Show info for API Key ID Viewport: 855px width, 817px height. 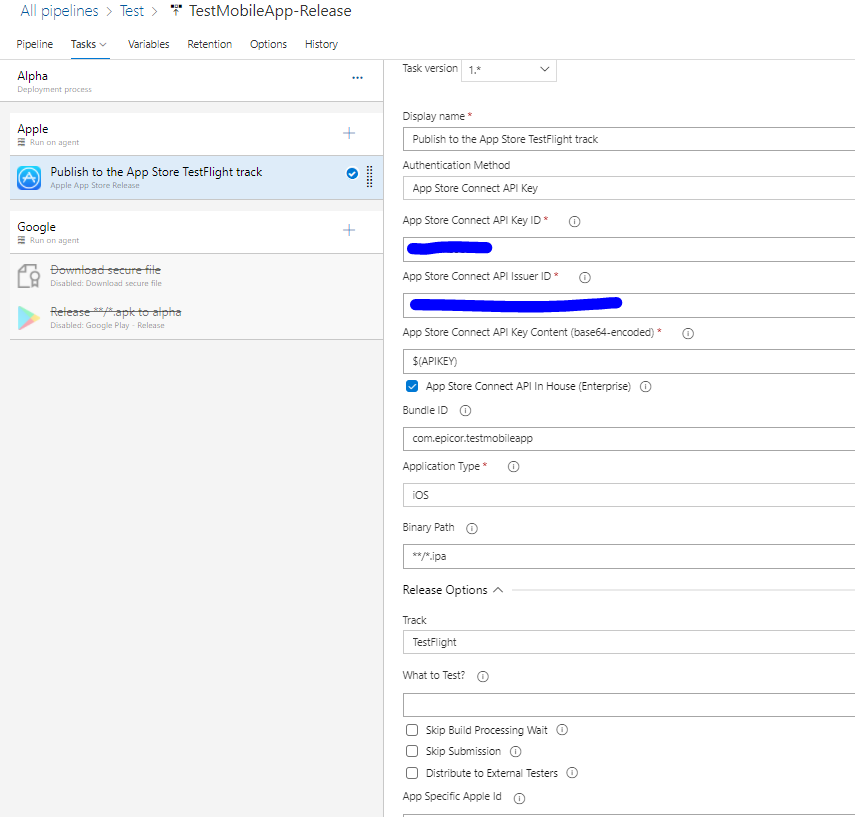click(574, 221)
